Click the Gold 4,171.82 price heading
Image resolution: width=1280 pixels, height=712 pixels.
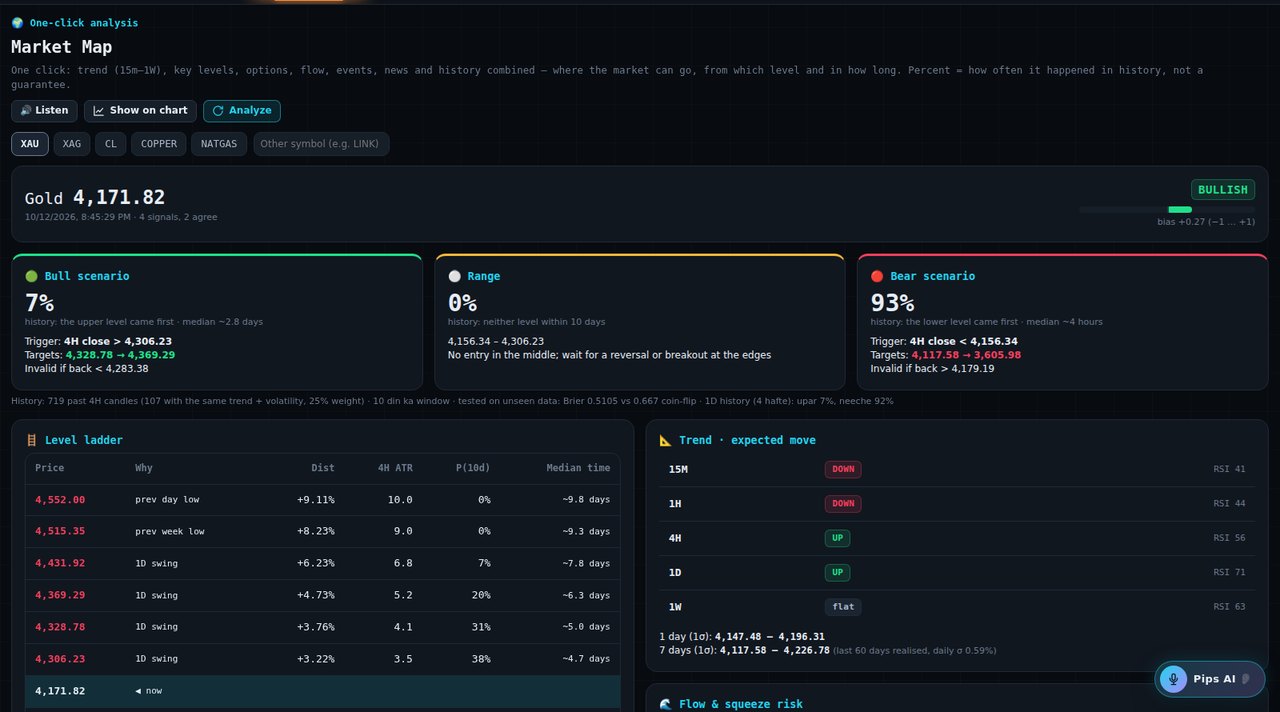point(95,198)
